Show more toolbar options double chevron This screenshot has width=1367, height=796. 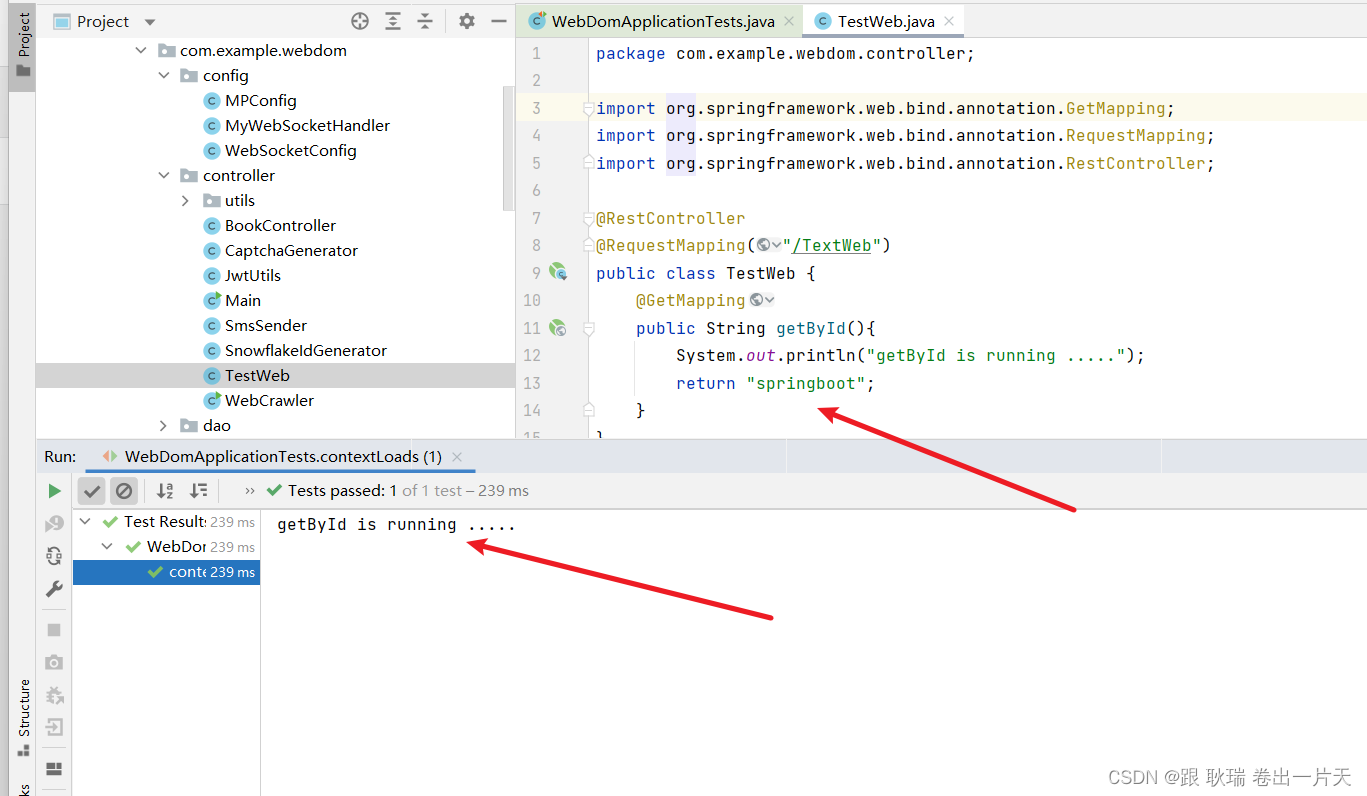(x=250, y=491)
